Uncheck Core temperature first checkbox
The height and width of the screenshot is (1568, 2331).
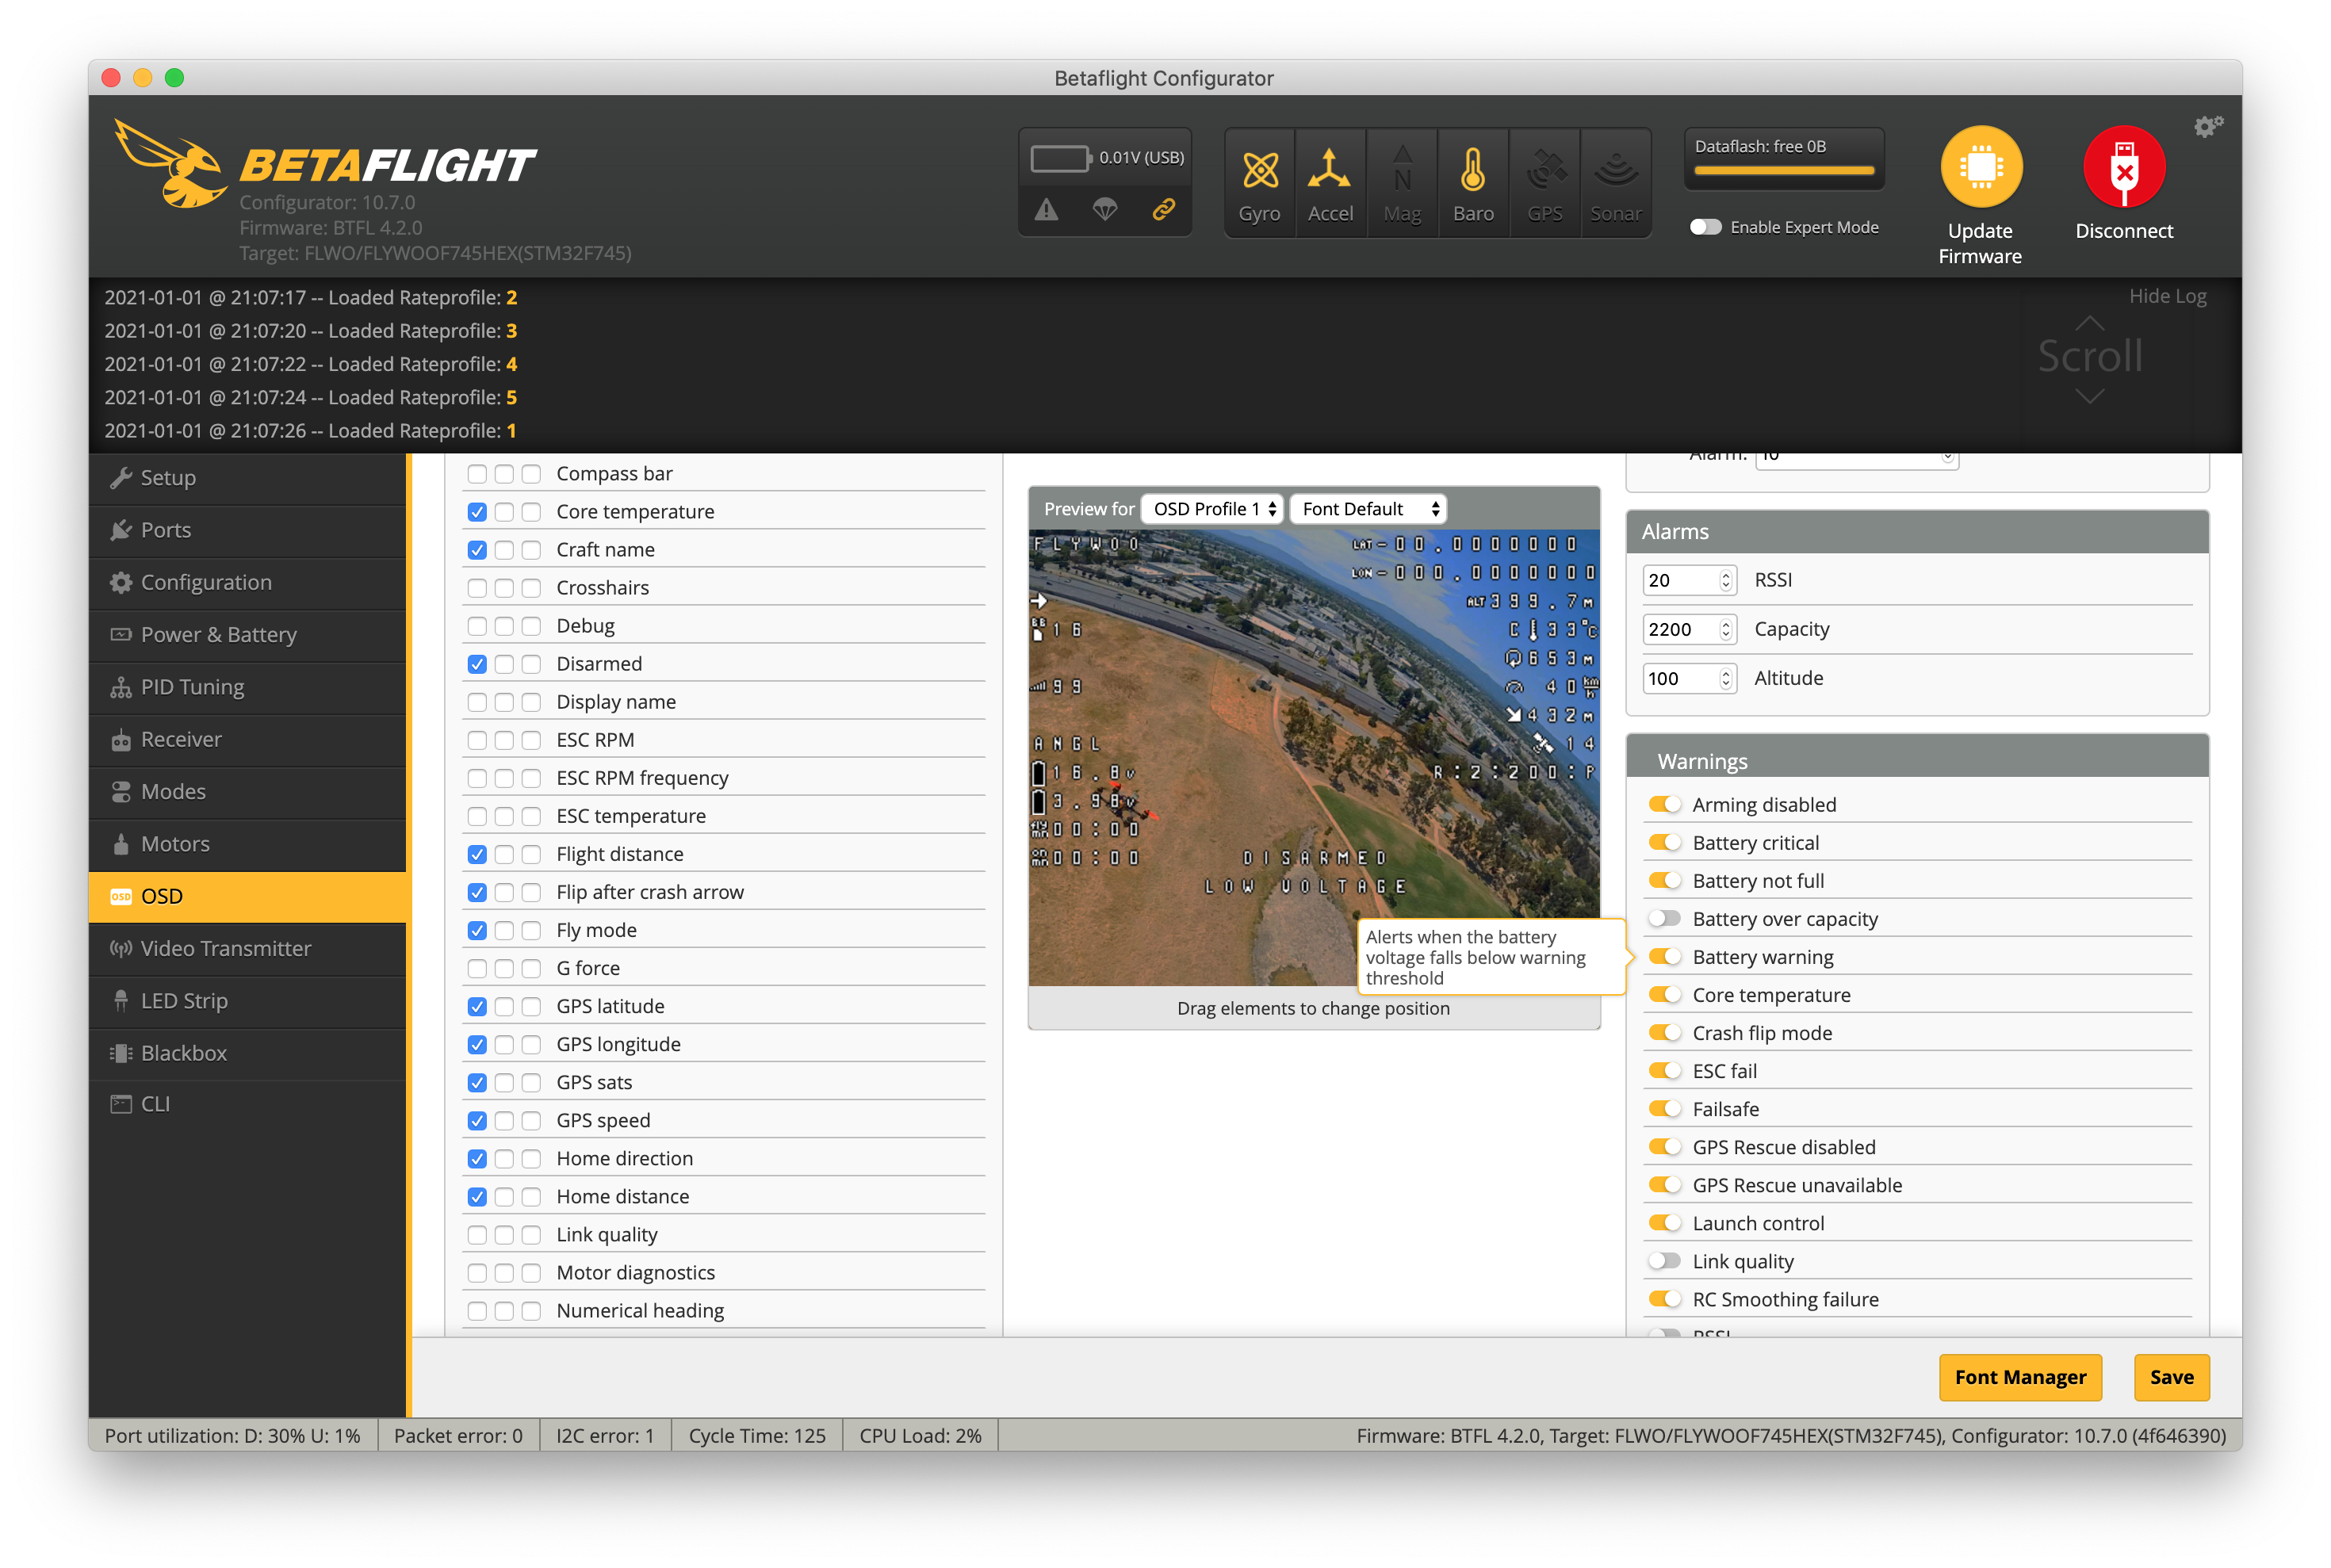477,512
